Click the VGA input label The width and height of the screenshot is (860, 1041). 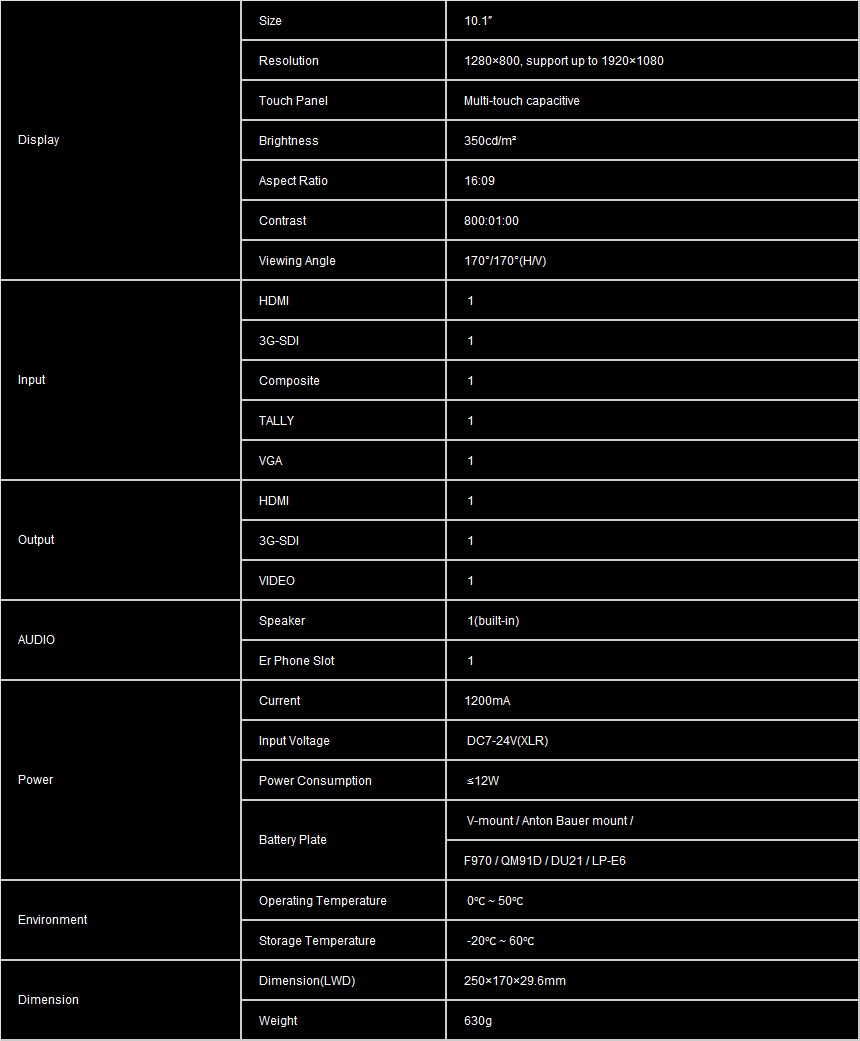click(270, 461)
